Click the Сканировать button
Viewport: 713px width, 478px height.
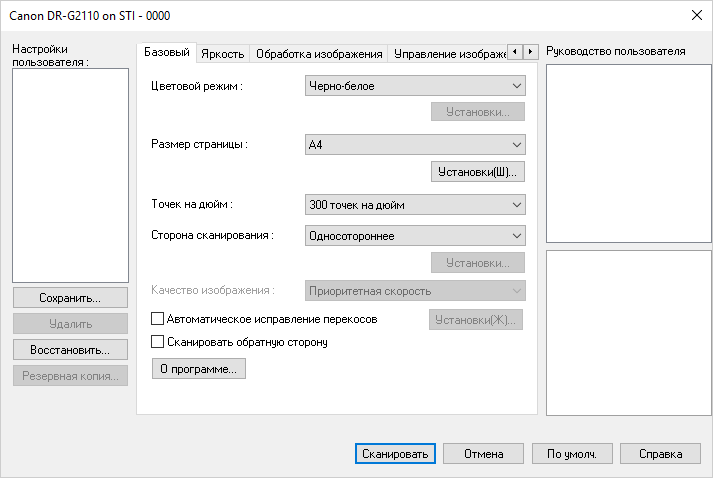point(395,454)
